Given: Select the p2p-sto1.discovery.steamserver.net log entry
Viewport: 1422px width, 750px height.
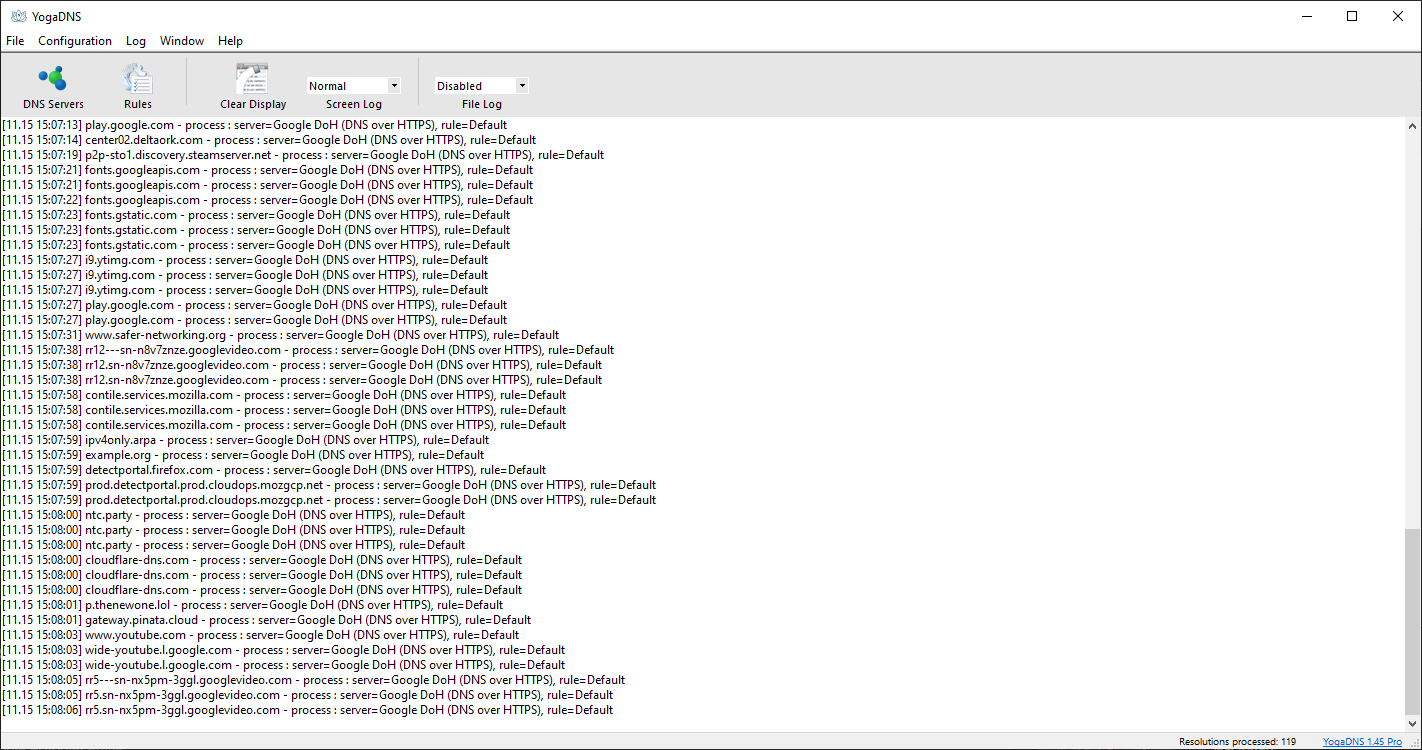Looking at the screenshot, I should click(x=303, y=155).
